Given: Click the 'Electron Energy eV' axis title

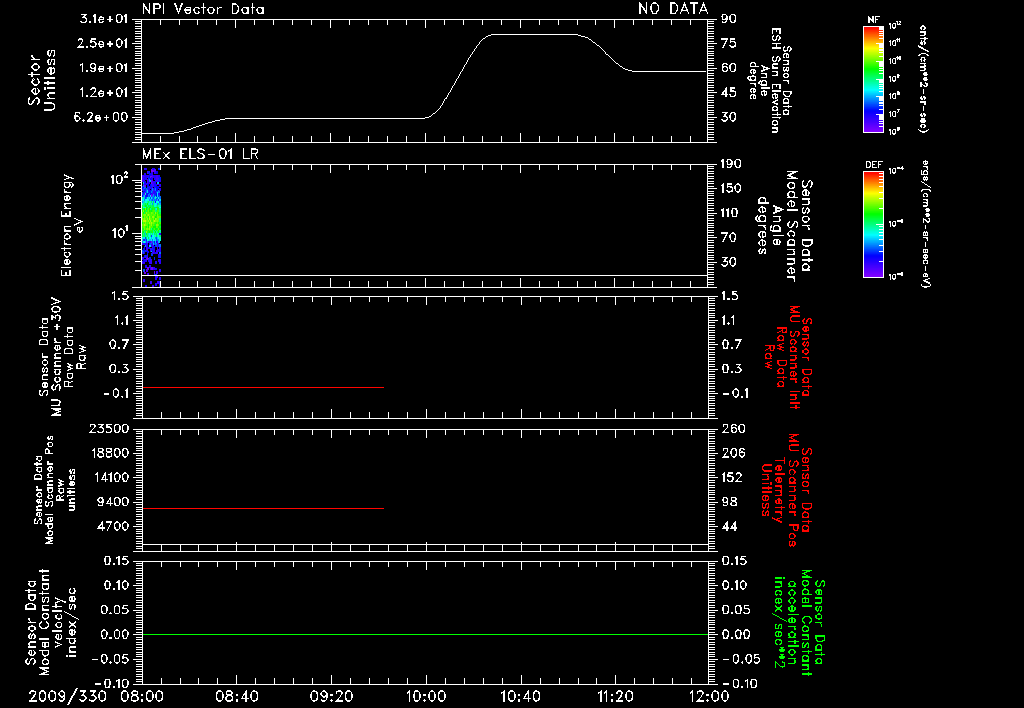Looking at the screenshot, I should (x=72, y=225).
